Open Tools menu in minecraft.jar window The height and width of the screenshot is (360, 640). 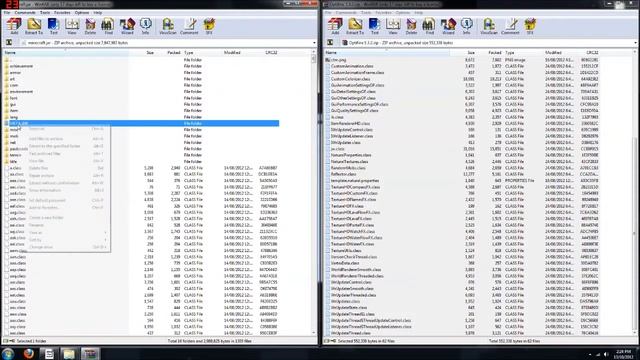45,13
